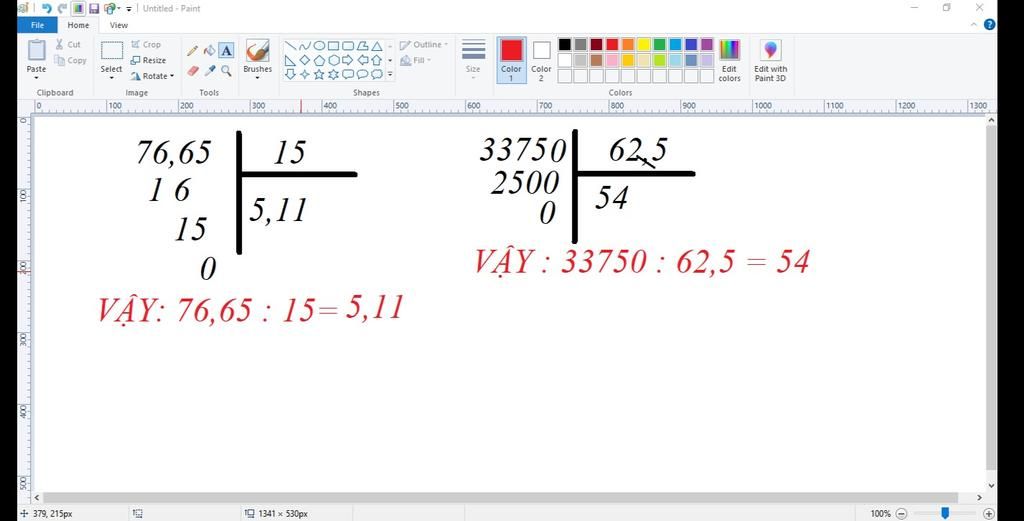1024x521 pixels.
Task: Select the Magnifier tool
Action: tap(226, 71)
